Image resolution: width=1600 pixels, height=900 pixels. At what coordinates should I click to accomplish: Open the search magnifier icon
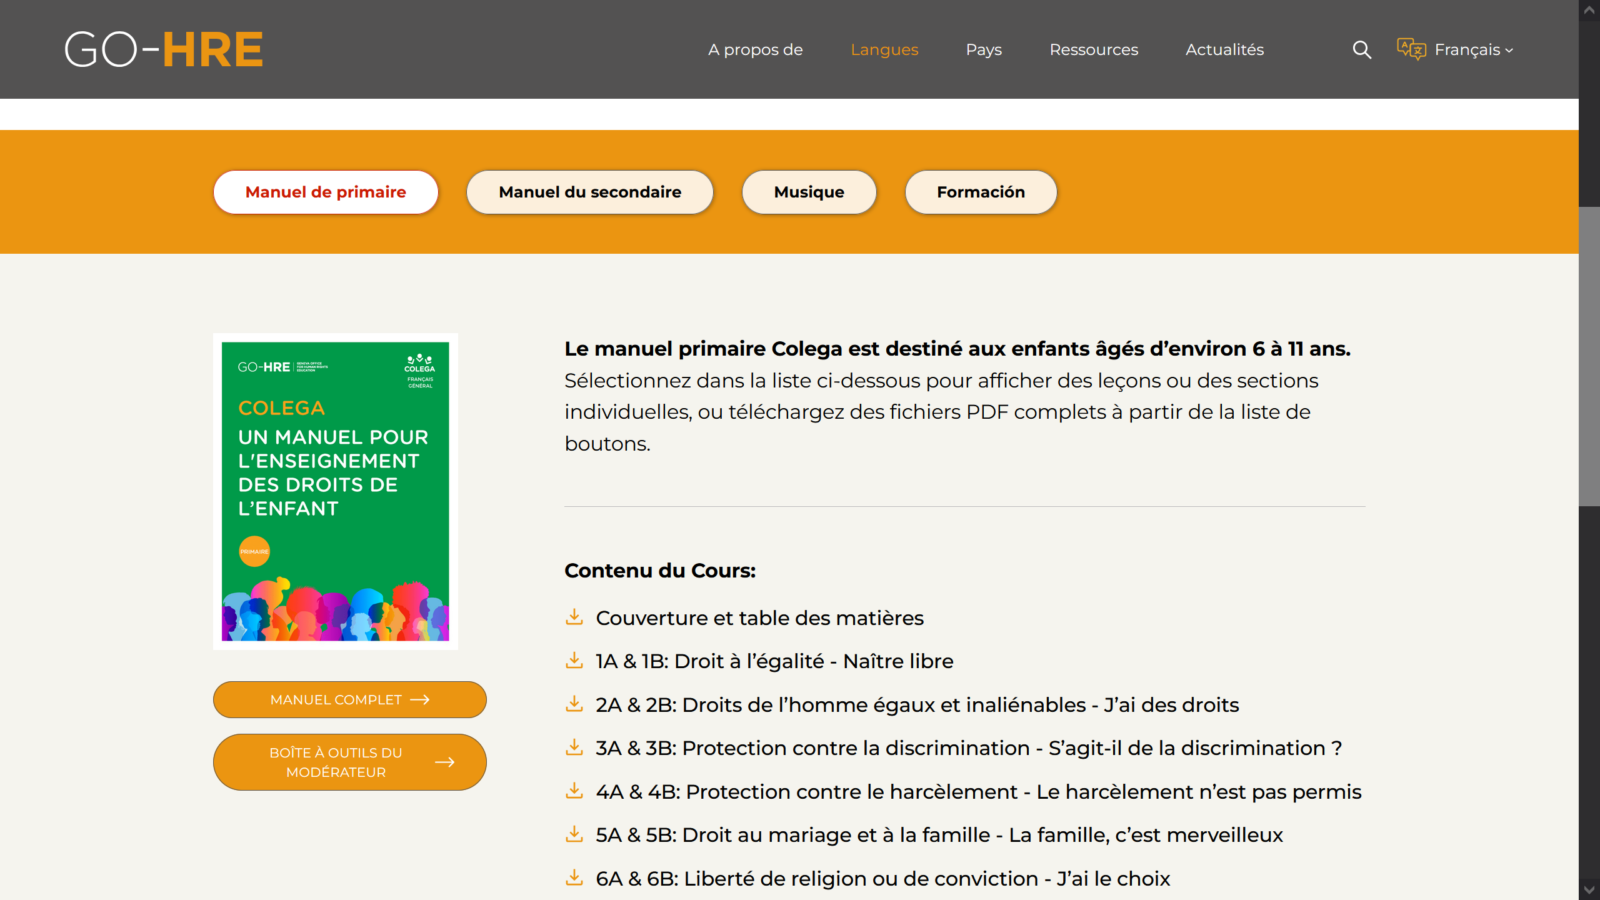click(1362, 49)
